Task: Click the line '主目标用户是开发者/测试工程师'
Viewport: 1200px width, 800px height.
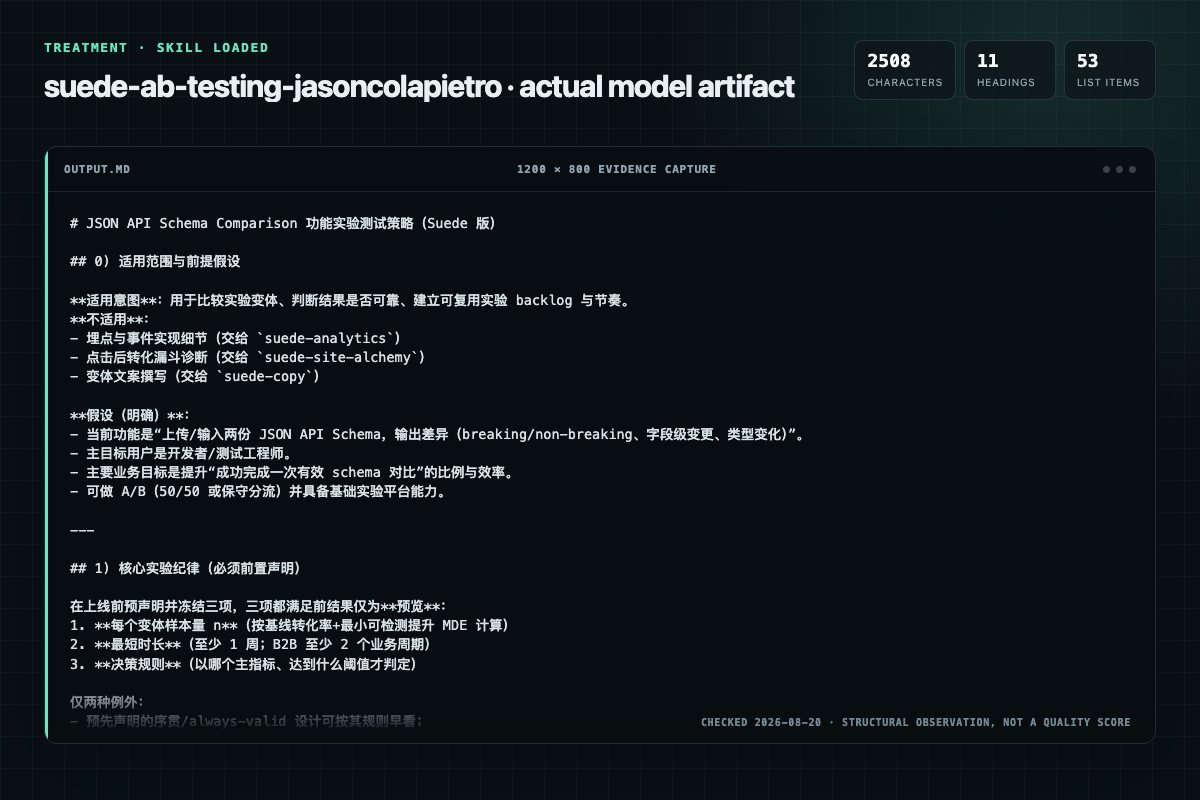Action: 184,453
